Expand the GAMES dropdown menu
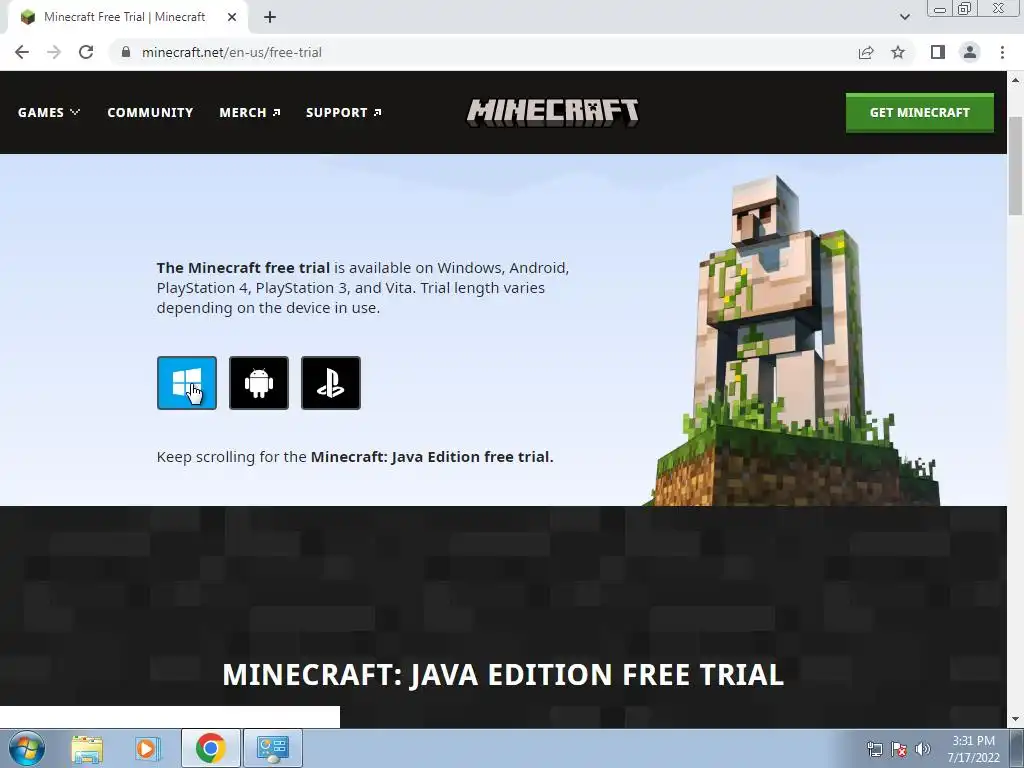 (x=49, y=112)
